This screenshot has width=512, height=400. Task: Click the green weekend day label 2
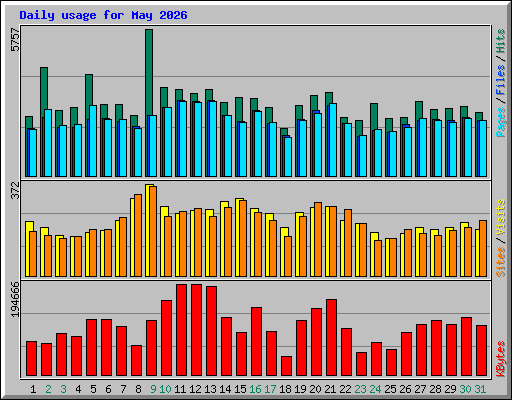coord(48,389)
